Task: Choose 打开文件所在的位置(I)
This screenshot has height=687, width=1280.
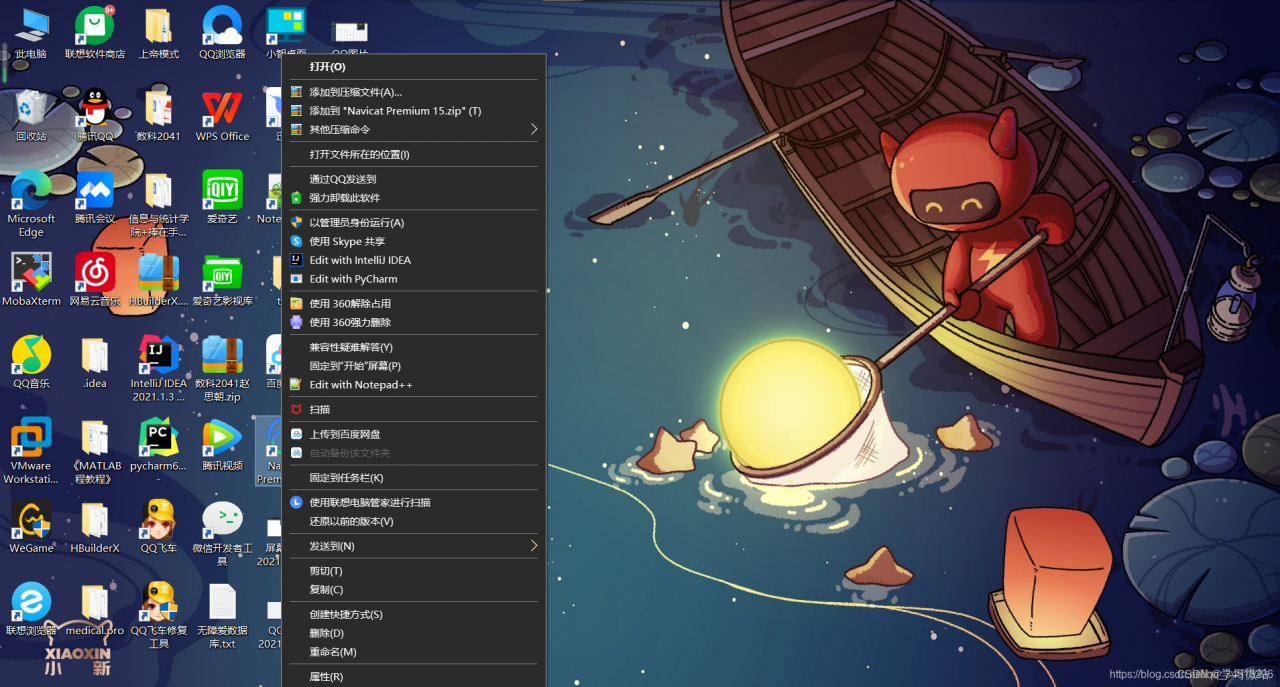Action: pyautogui.click(x=414, y=154)
